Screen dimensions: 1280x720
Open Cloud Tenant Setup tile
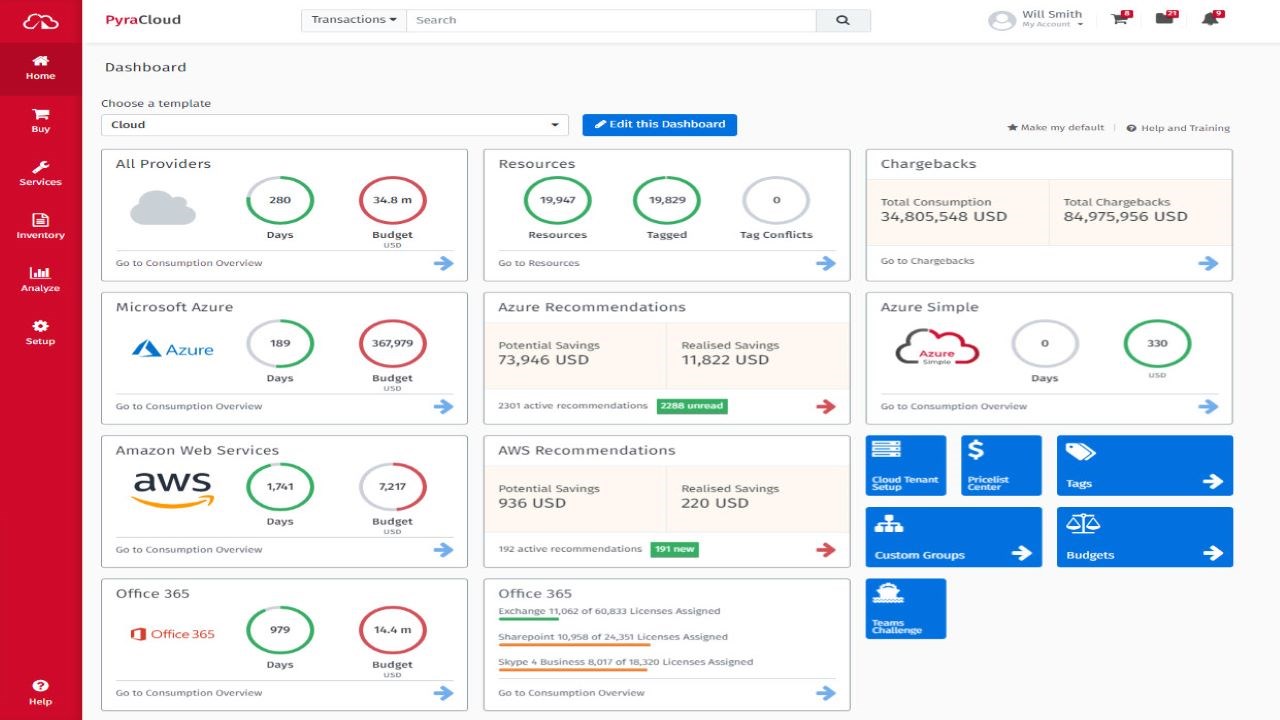tap(906, 465)
